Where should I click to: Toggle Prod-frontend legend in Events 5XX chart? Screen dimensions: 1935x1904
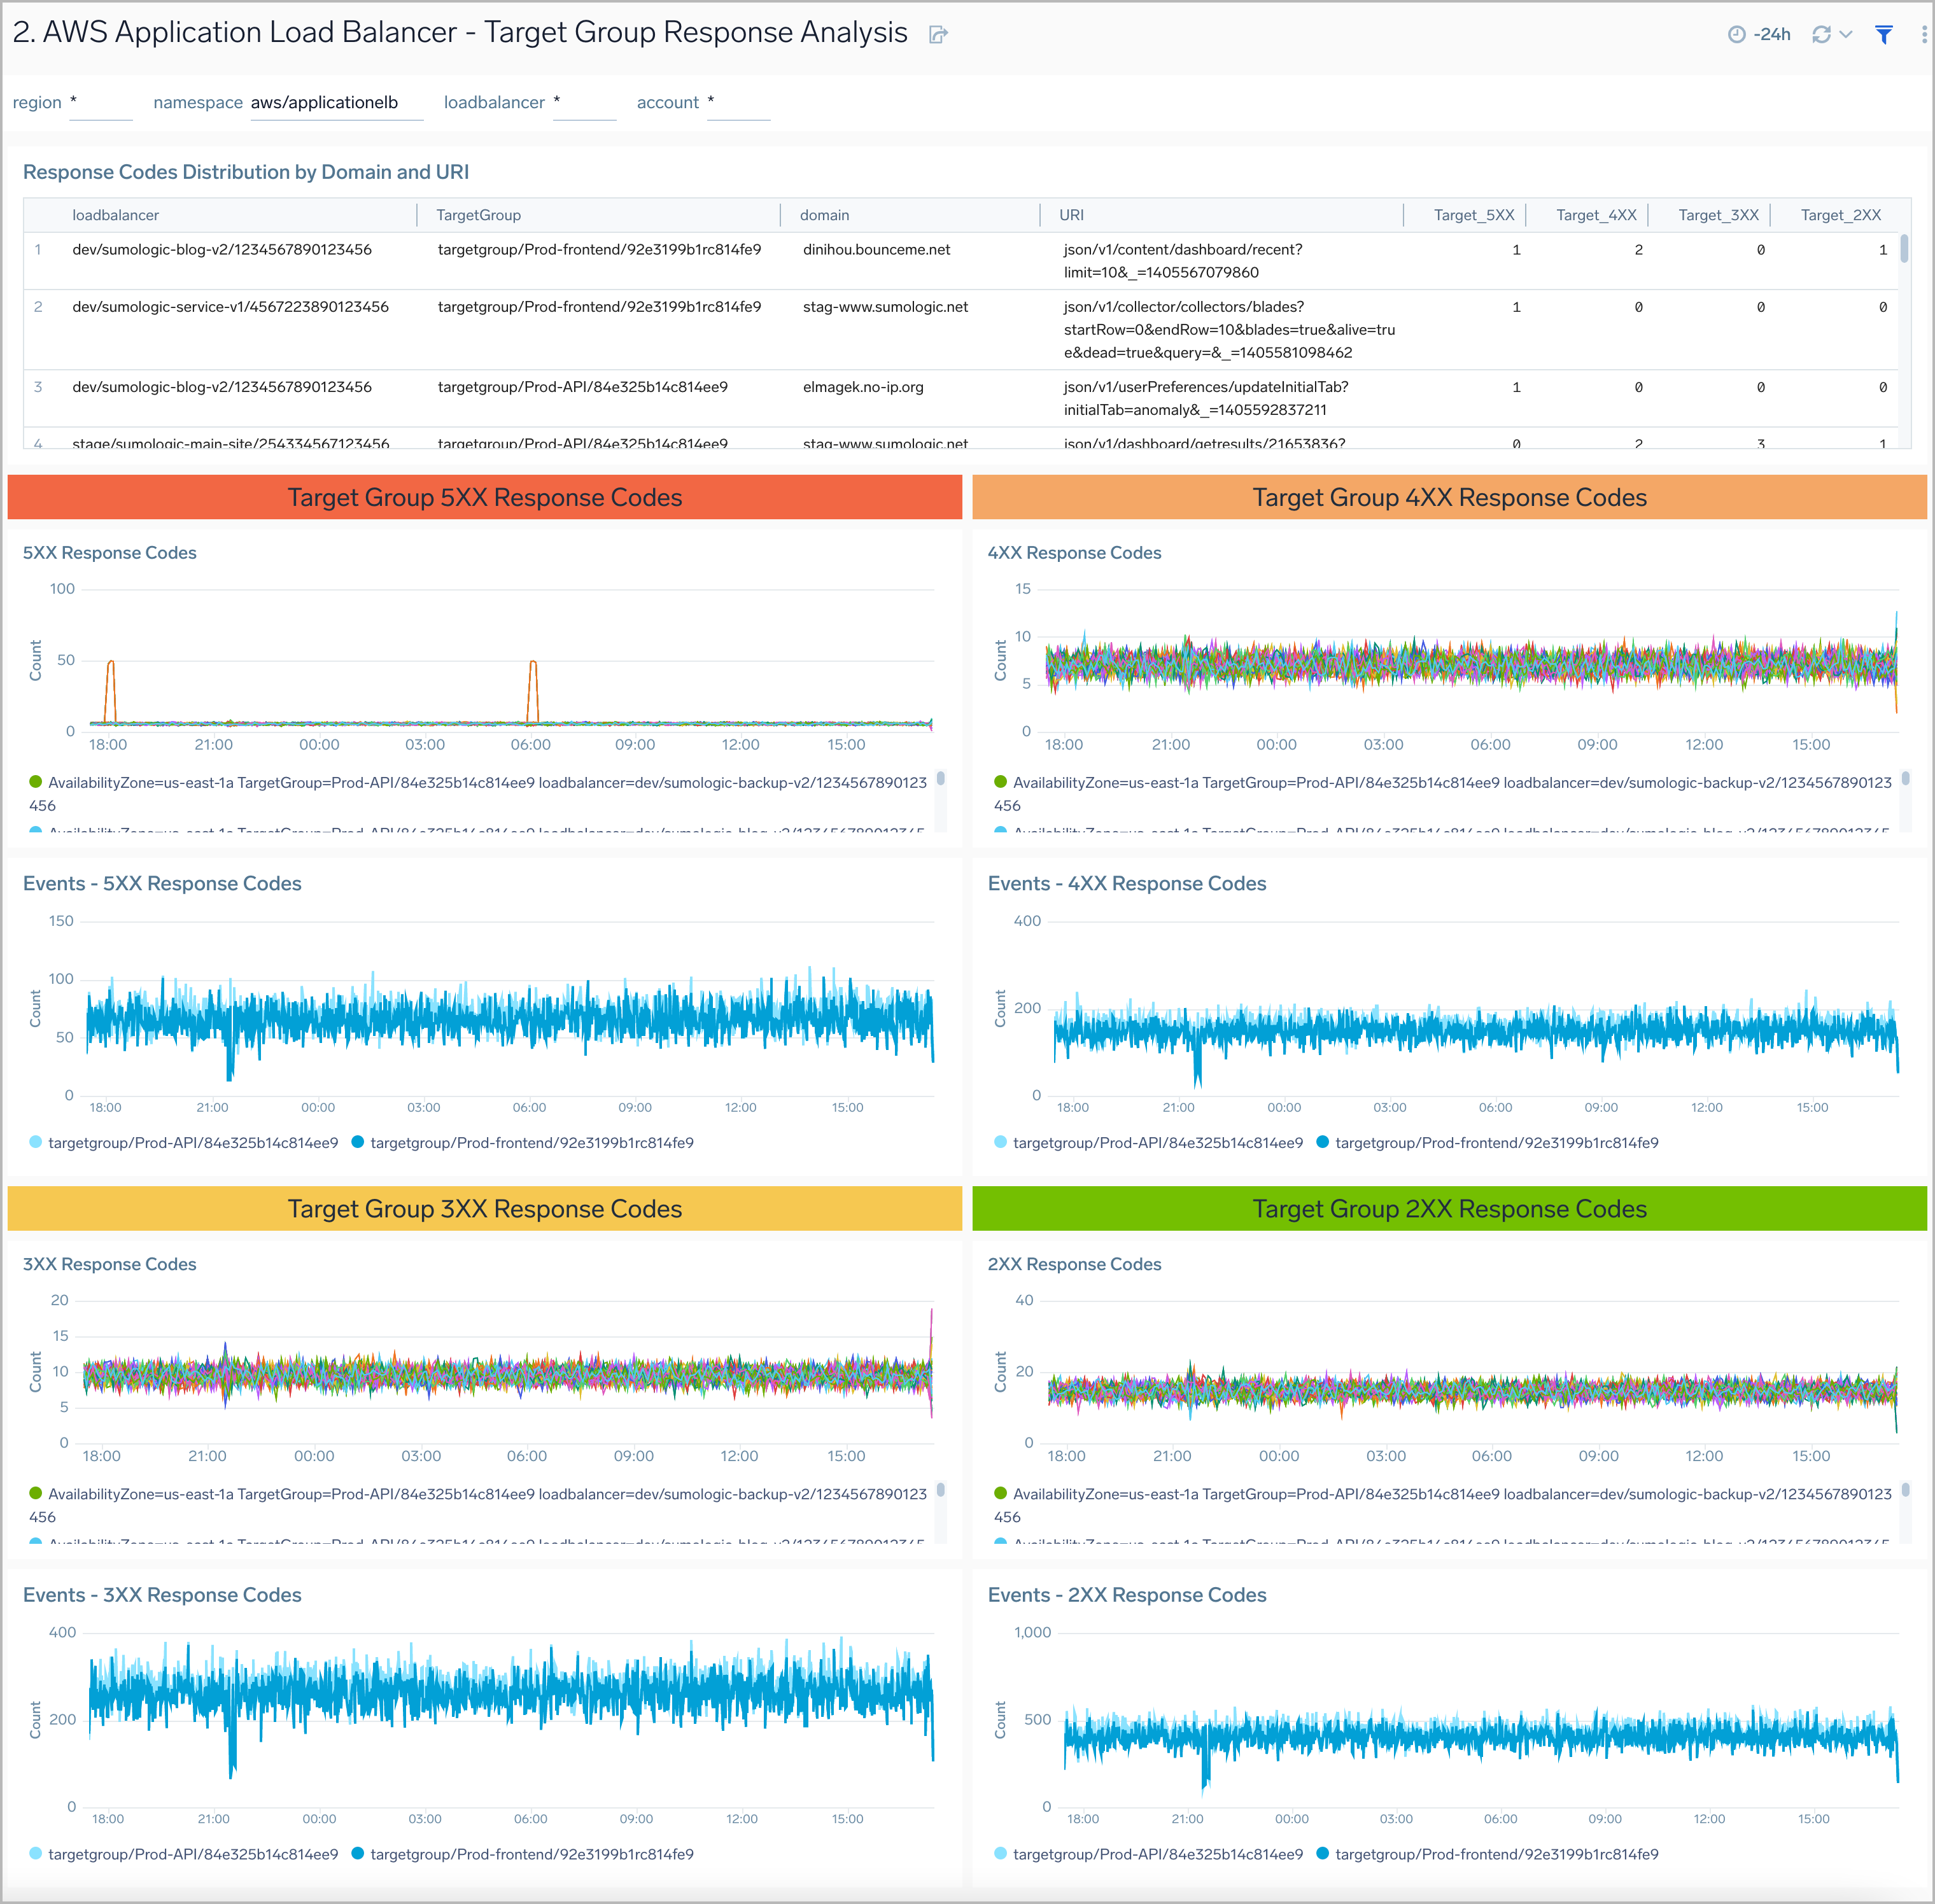point(522,1143)
